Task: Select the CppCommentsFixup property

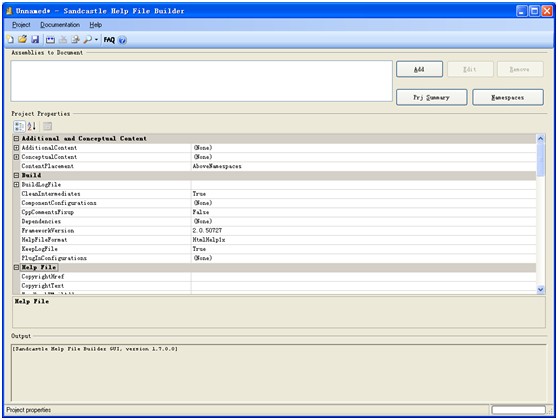Action: point(48,212)
